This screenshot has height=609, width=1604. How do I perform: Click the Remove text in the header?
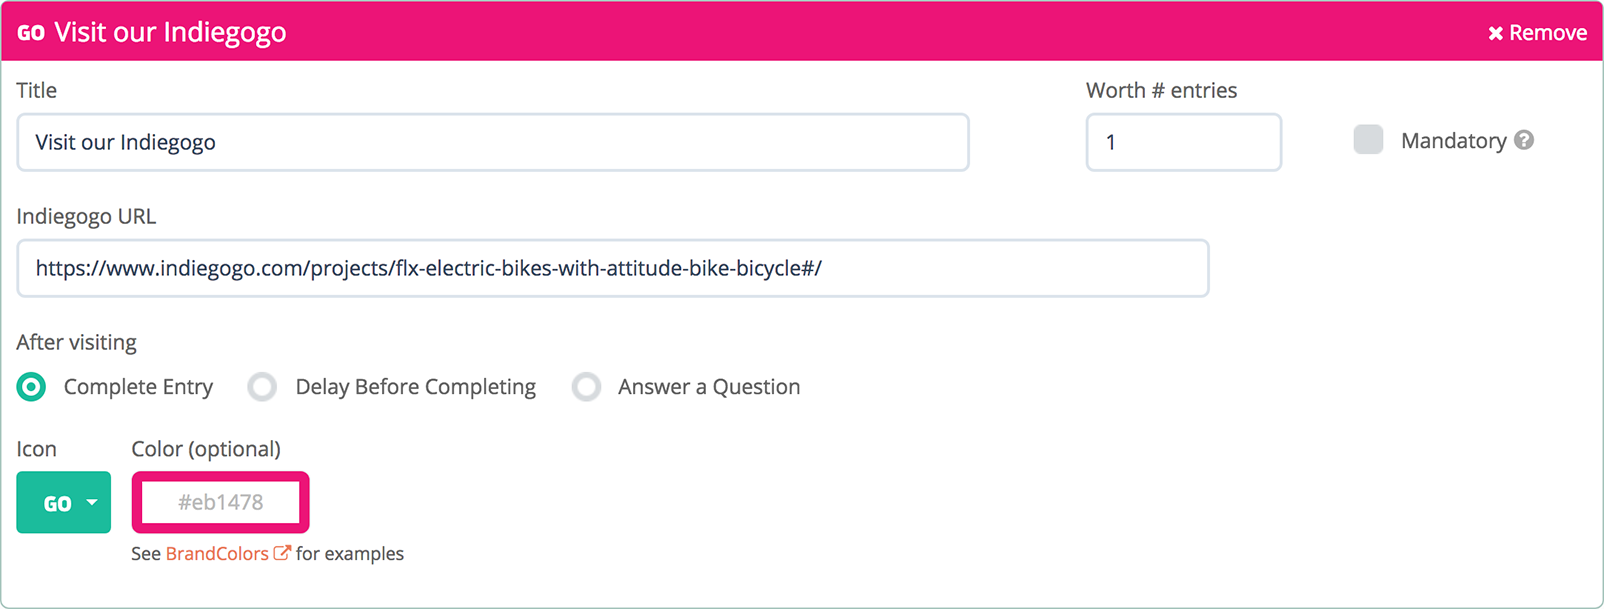pos(1548,33)
